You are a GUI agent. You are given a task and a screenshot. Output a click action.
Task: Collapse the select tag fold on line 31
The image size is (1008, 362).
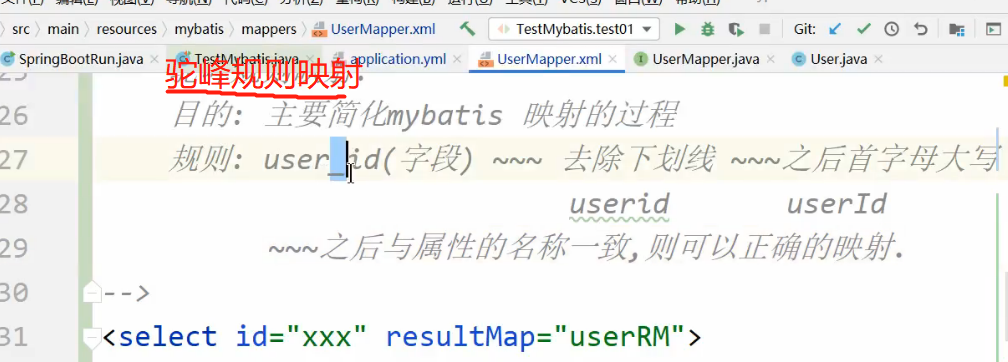[x=93, y=337]
